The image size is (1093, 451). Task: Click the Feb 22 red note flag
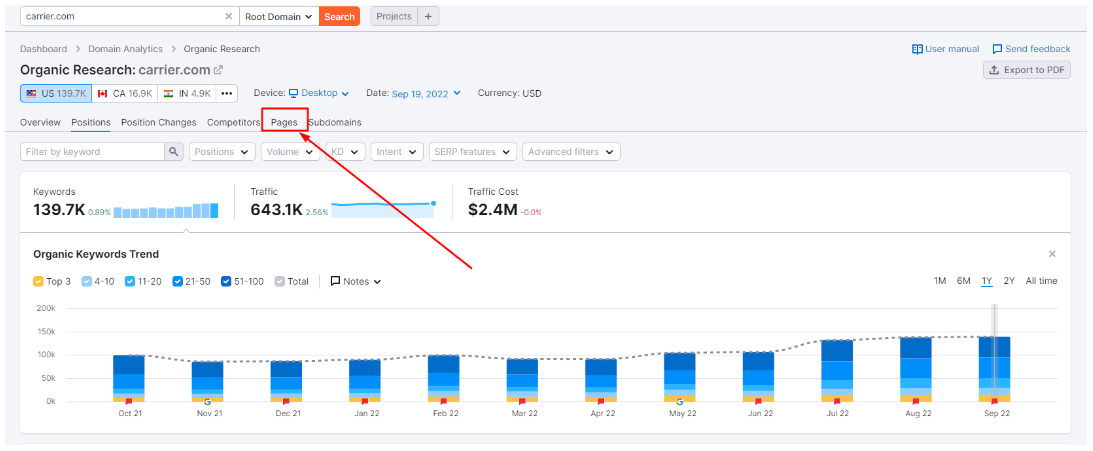pyautogui.click(x=443, y=402)
